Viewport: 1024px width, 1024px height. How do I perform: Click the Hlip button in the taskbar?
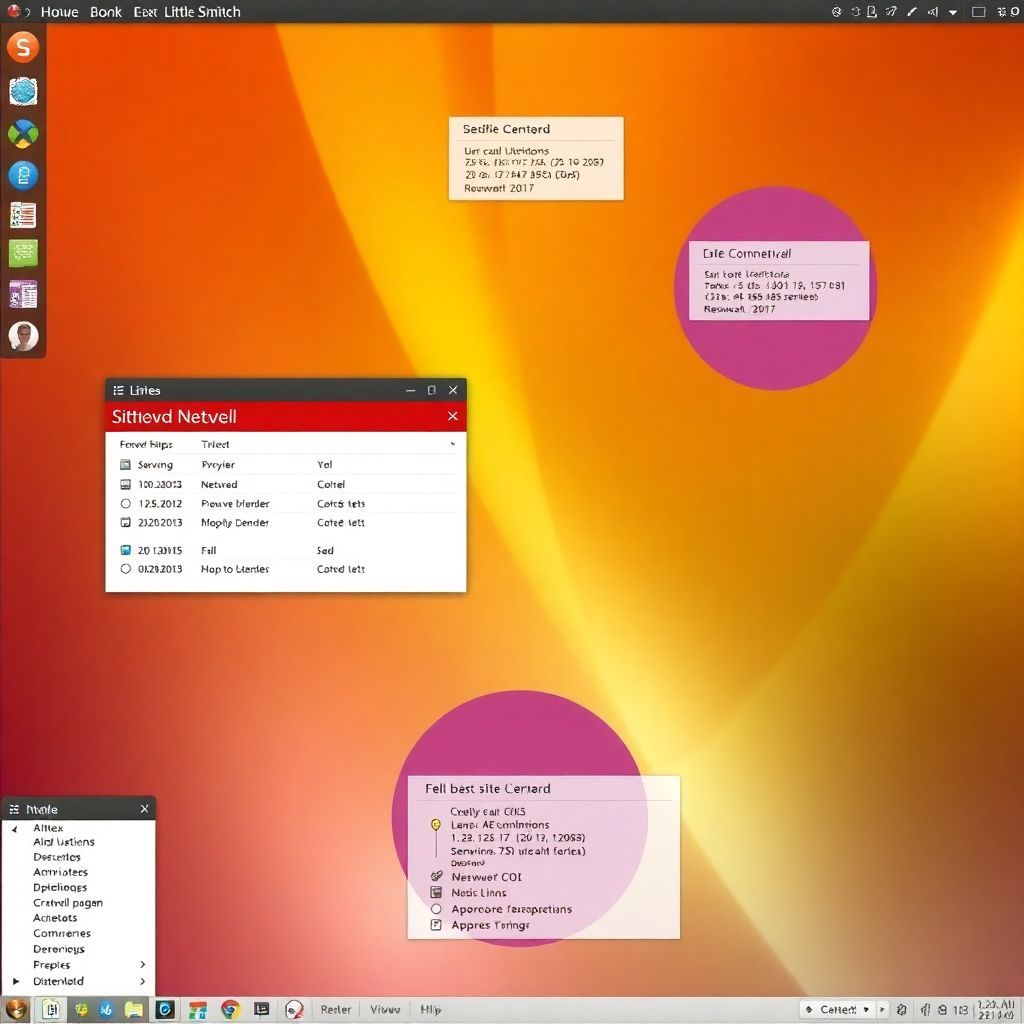tap(430, 1010)
